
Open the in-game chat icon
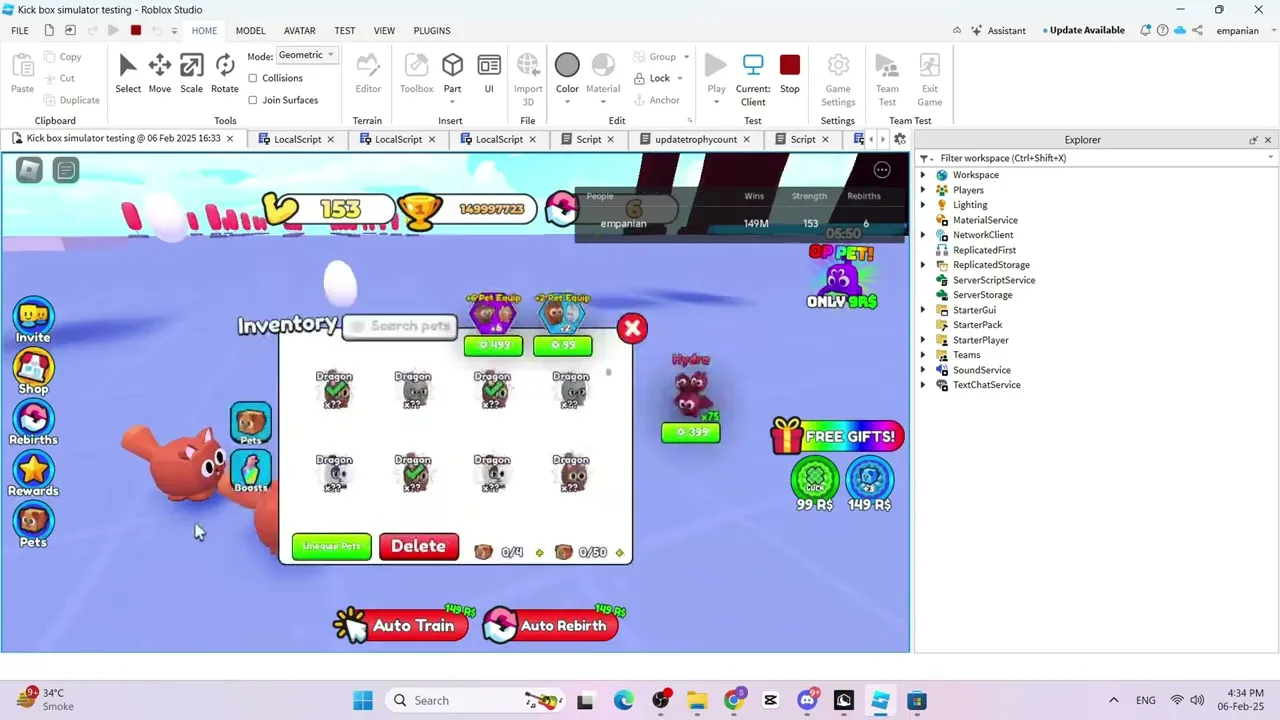tap(66, 170)
